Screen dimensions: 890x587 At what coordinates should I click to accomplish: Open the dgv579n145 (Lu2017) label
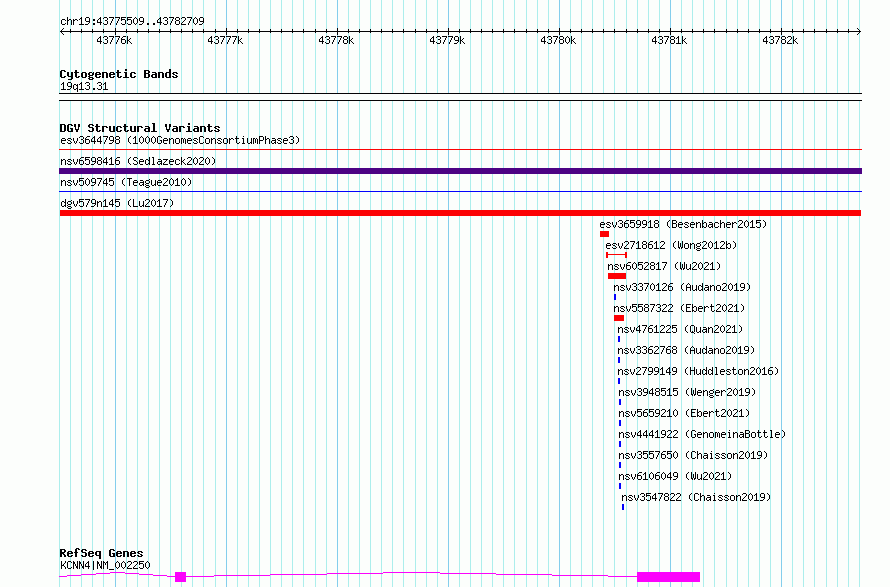117,203
